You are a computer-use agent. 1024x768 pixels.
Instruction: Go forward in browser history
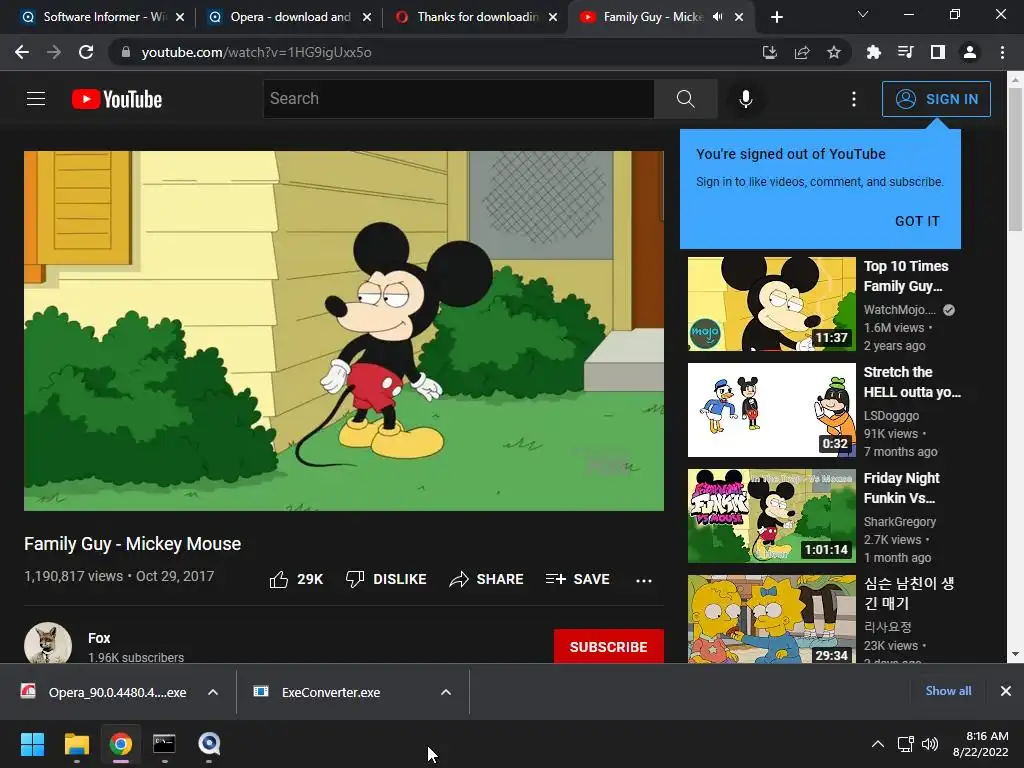pos(54,52)
